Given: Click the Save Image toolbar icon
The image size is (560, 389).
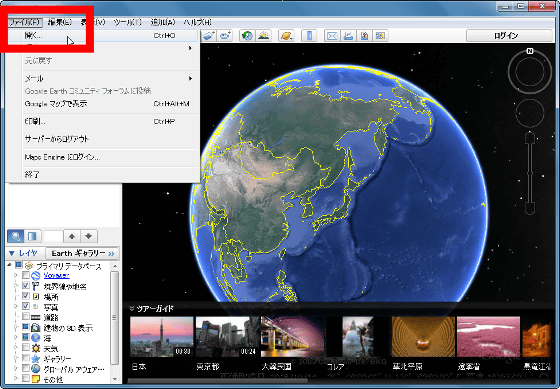Looking at the screenshot, I should [x=364, y=35].
